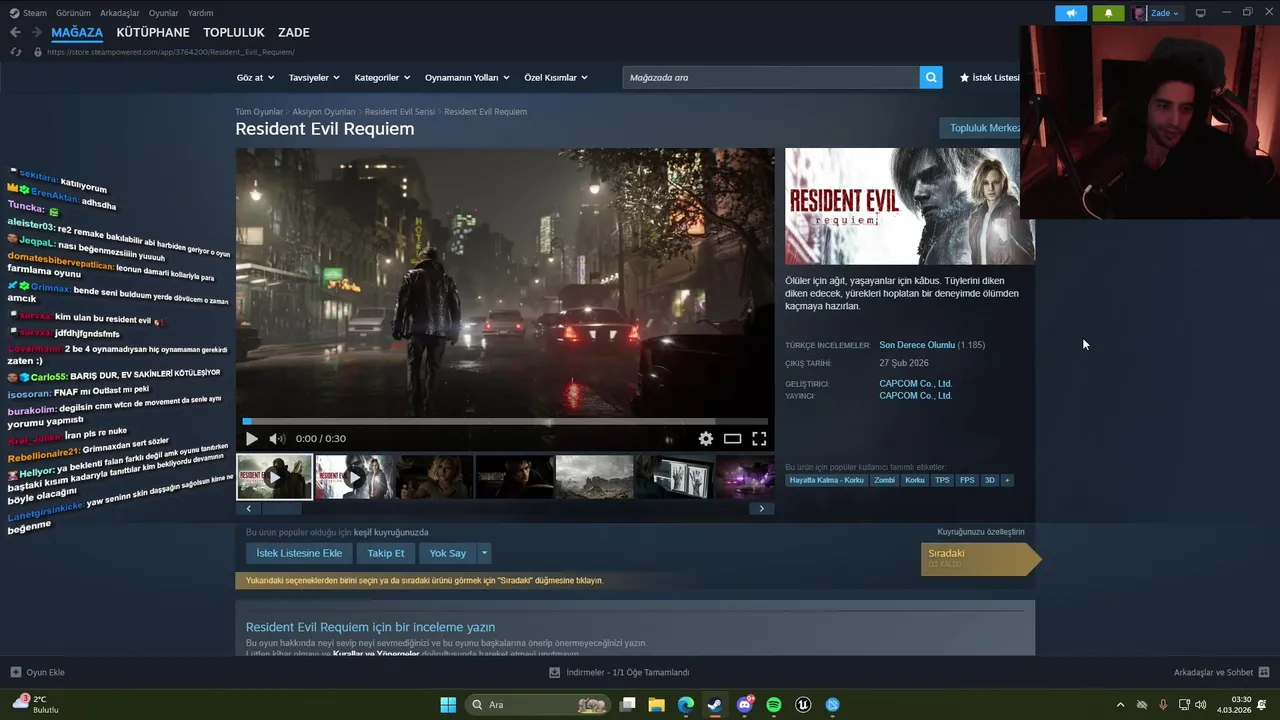Select the blonde woman screenshot thumbnail
This screenshot has height=720, width=1280.
[x=434, y=477]
